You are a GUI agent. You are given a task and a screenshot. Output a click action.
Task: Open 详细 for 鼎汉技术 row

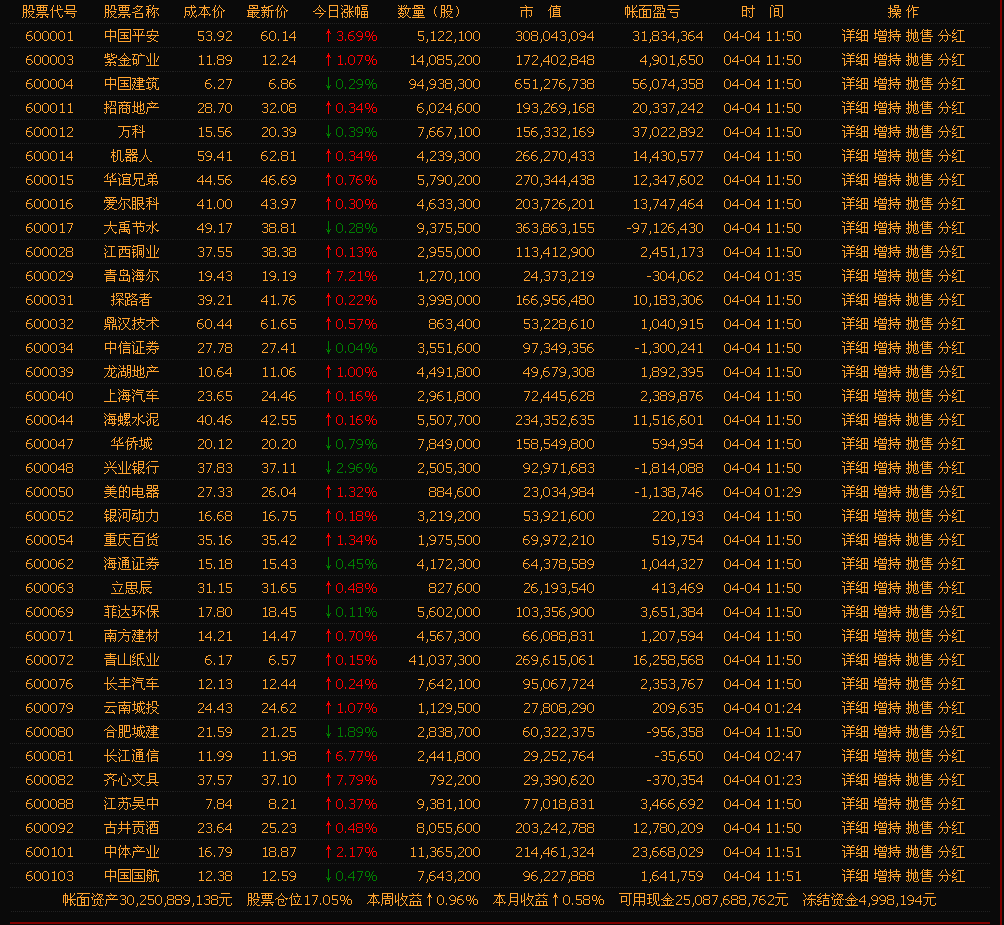[x=855, y=325]
